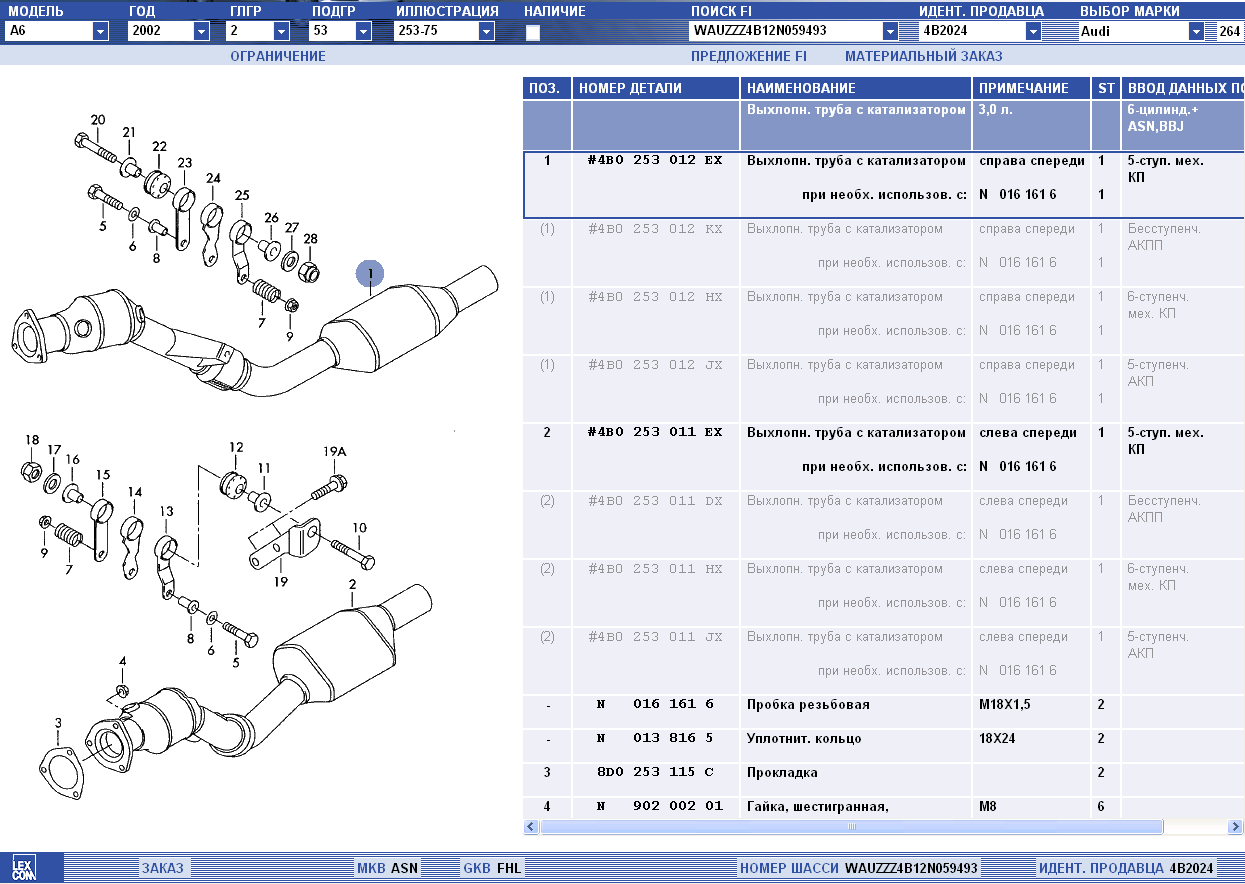Open МАТЕРИАЛЬНЫЙ ЗАКАЗ
1245x884 pixels.
[x=924, y=57]
